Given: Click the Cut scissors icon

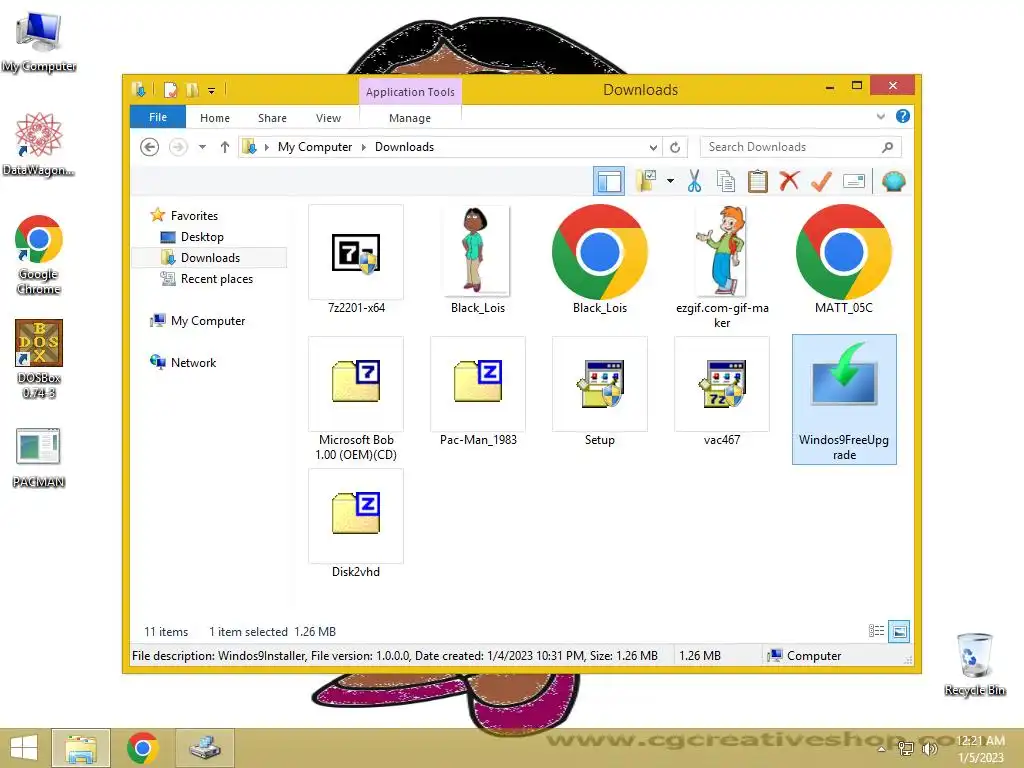Looking at the screenshot, I should (694, 181).
